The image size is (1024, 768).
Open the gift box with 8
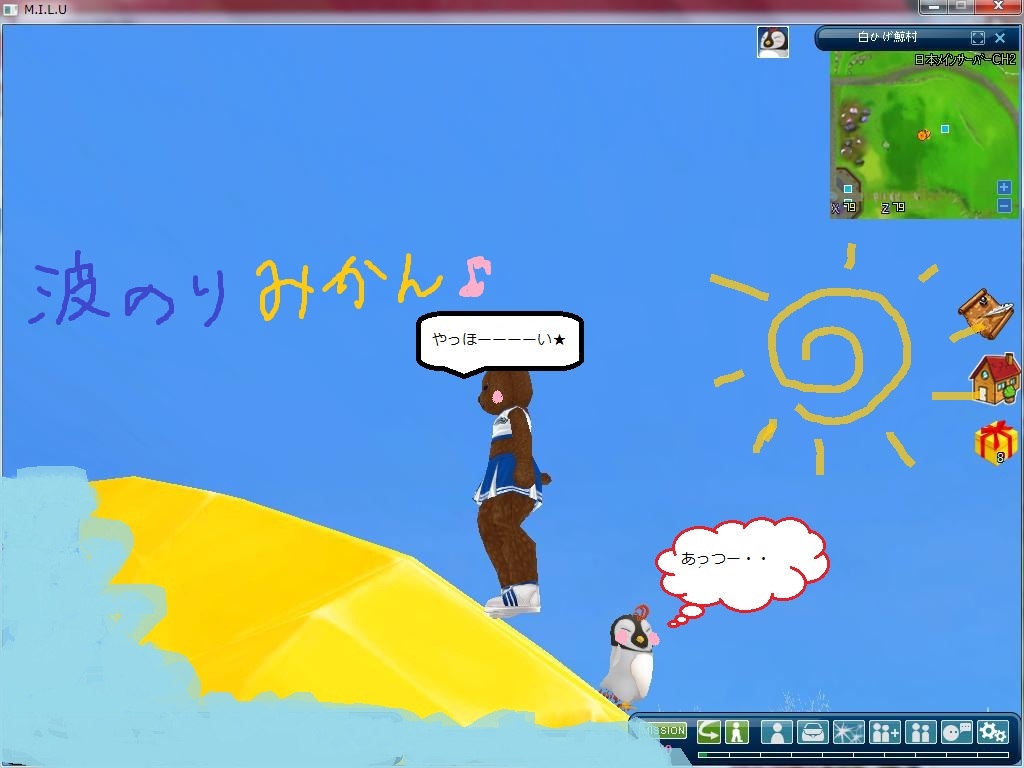pyautogui.click(x=995, y=442)
